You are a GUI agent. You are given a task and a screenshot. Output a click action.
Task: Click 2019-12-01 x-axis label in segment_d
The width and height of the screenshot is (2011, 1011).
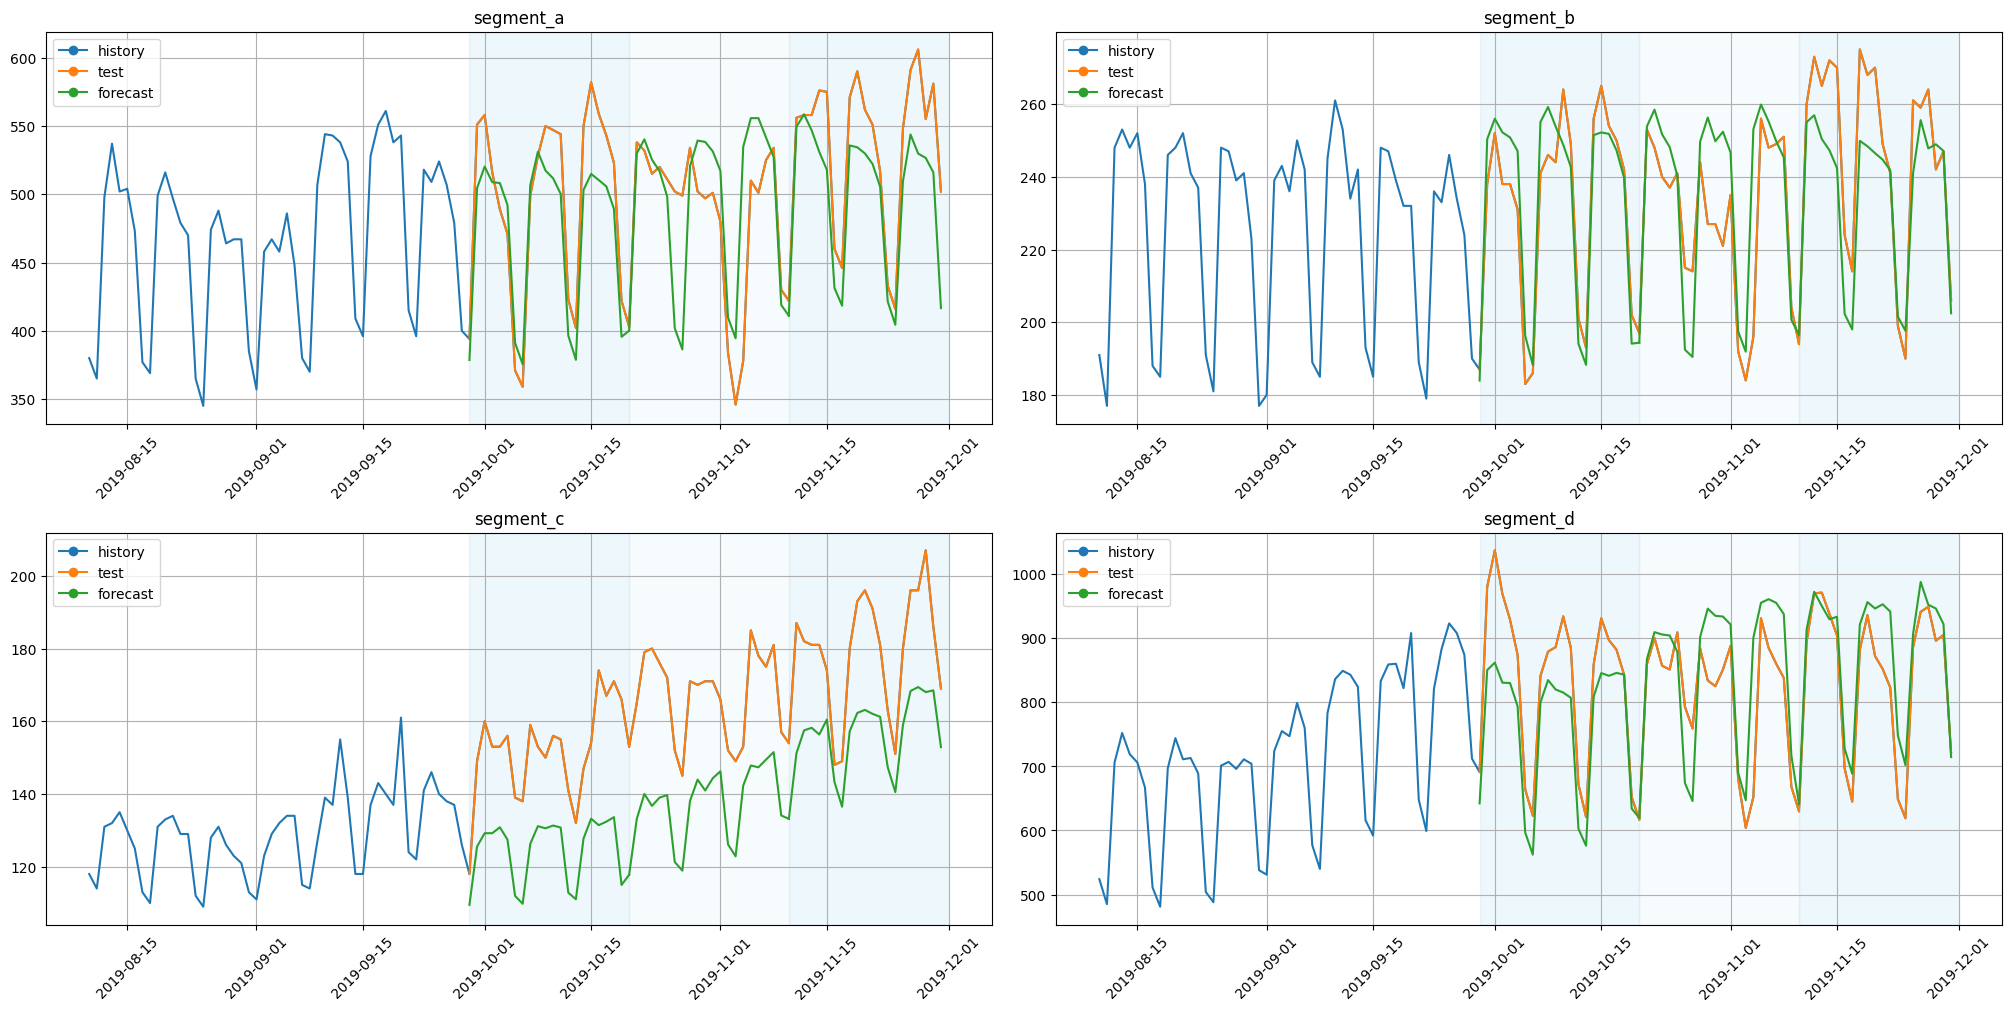(1957, 968)
